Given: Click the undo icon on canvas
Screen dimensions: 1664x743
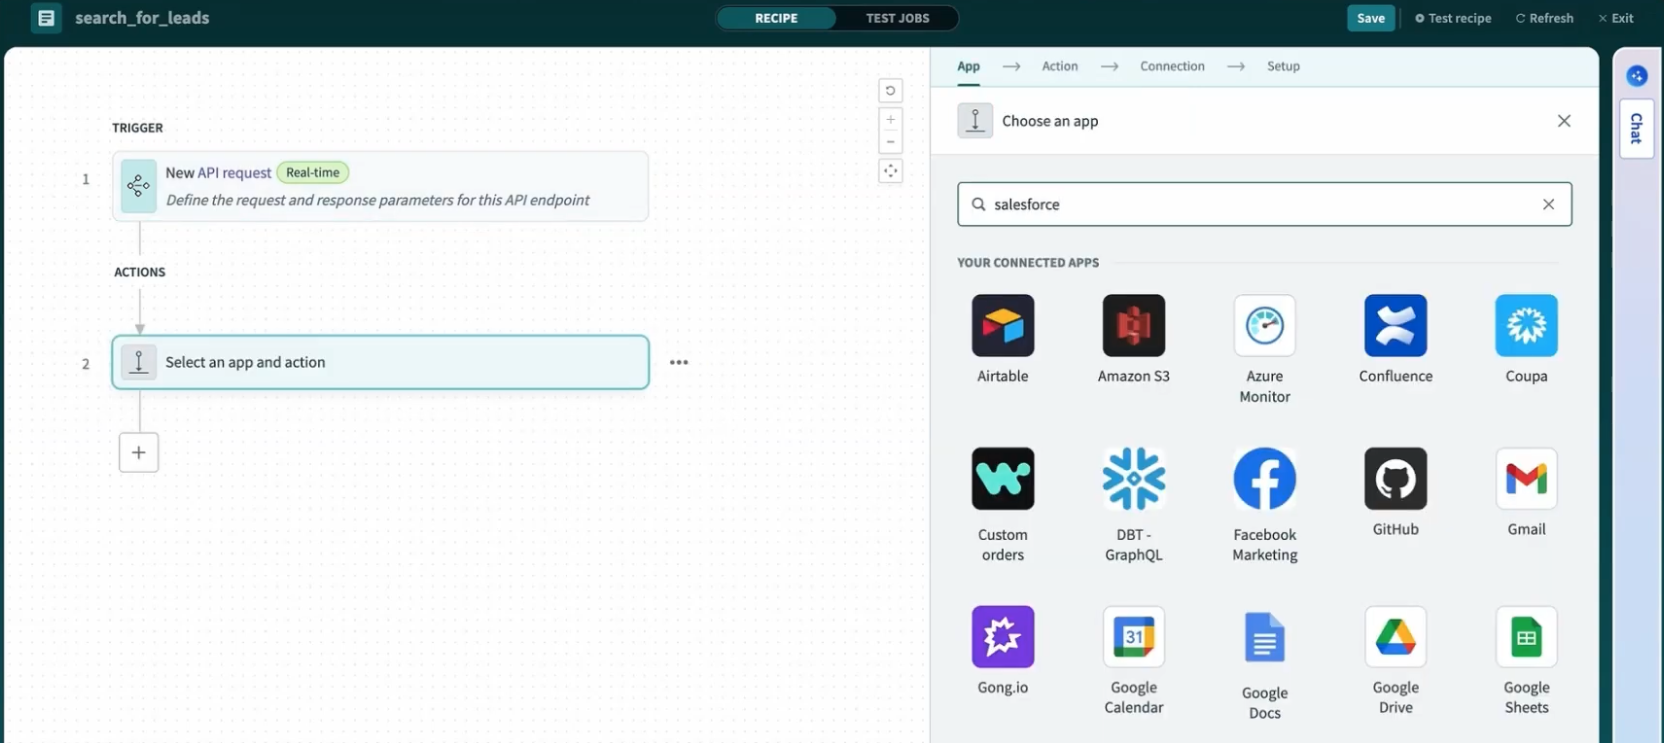Looking at the screenshot, I should point(890,91).
